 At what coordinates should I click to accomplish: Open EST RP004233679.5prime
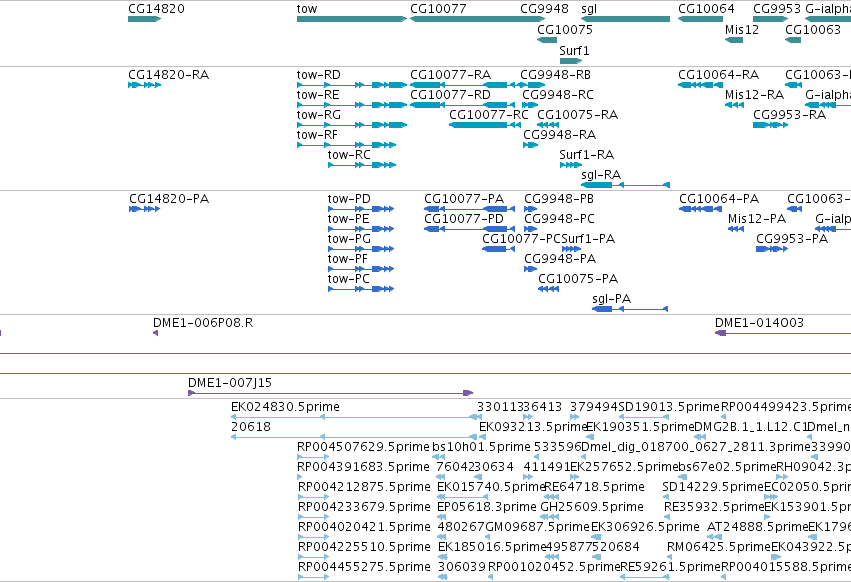point(313,517)
